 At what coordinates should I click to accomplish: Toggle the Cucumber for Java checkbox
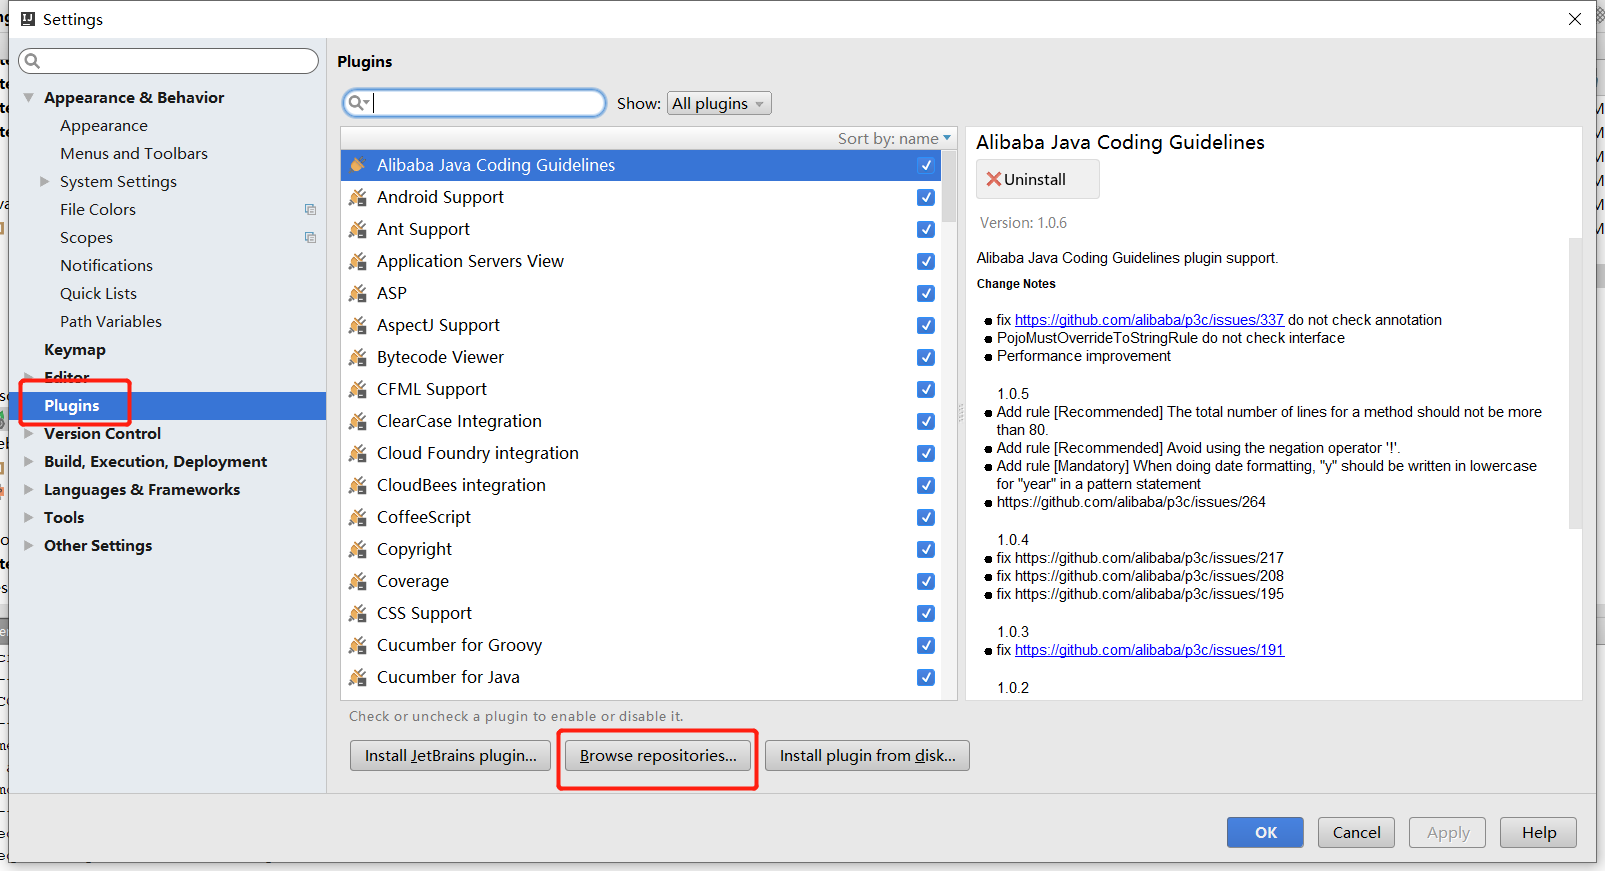(926, 678)
